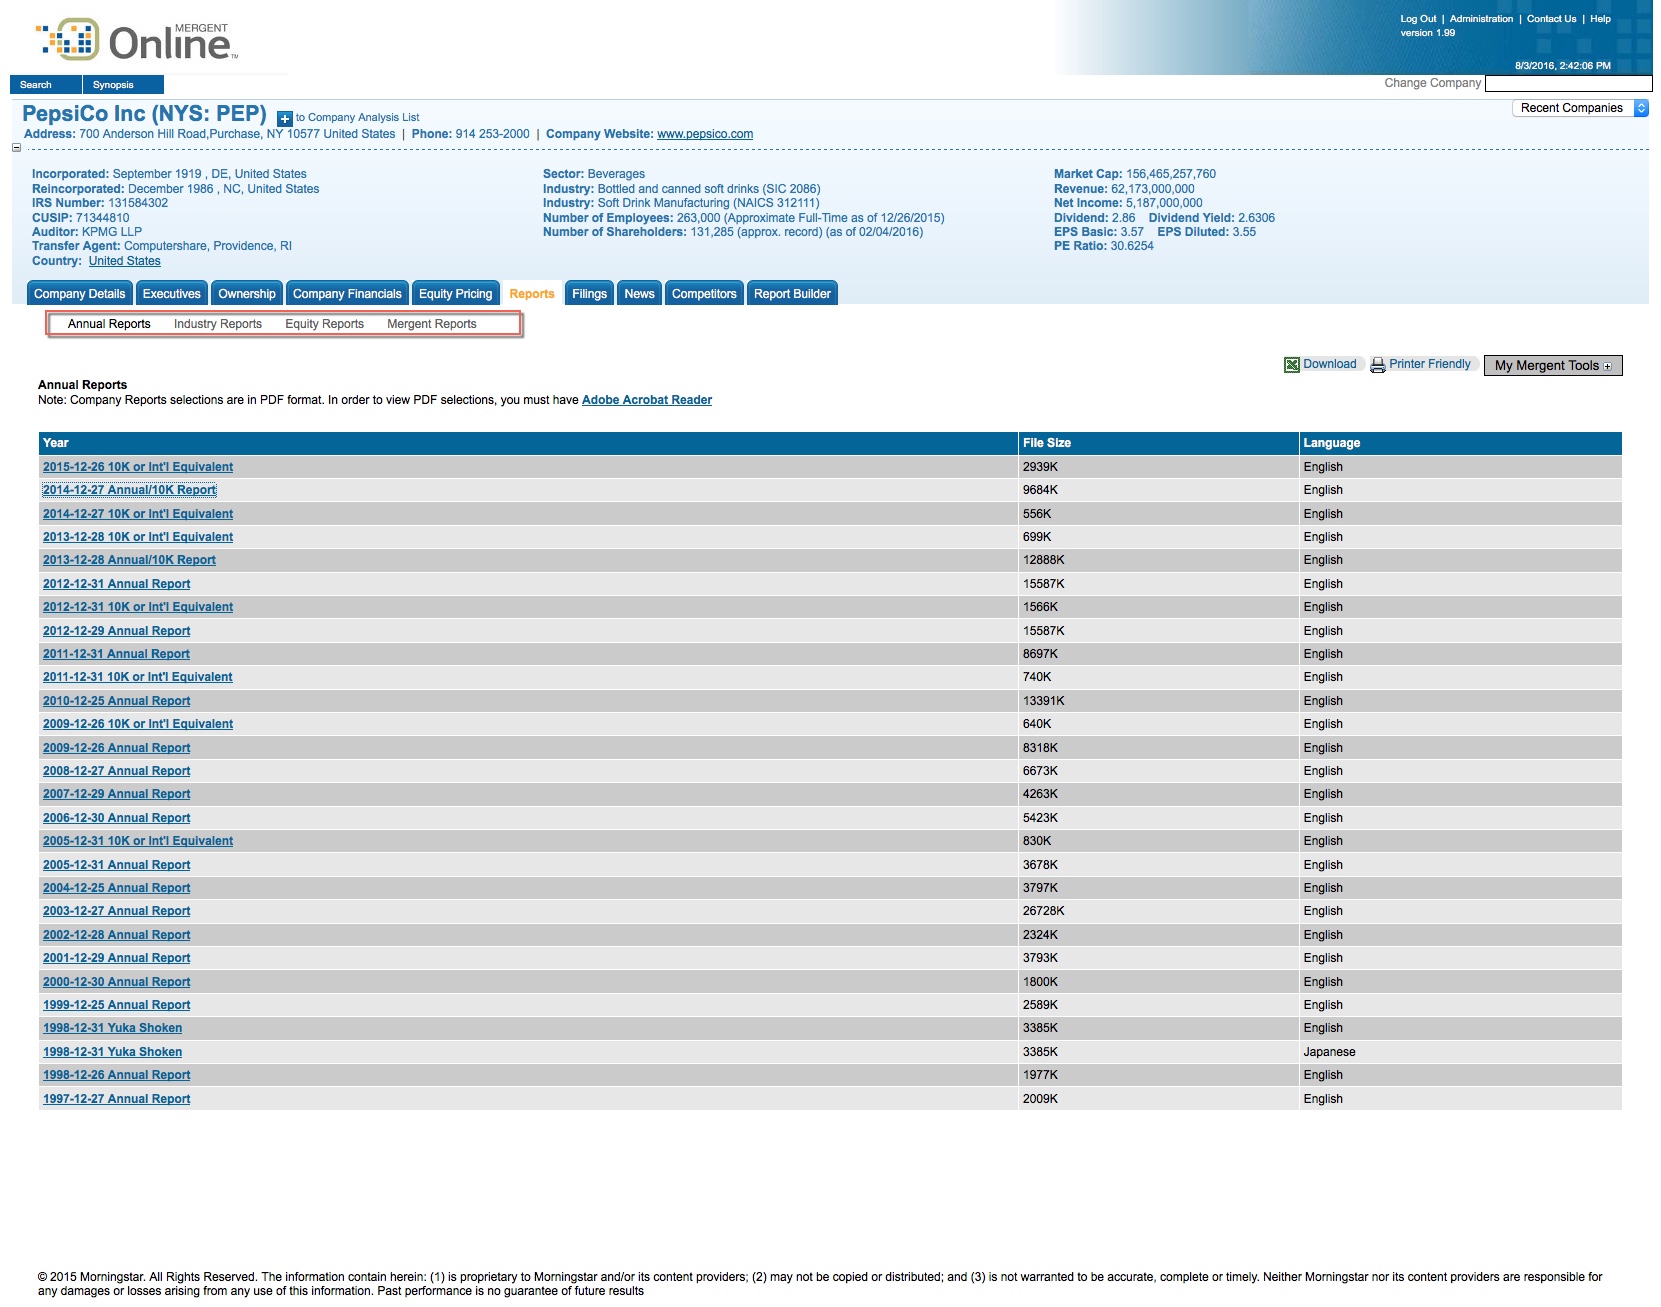Click the United States country link

tap(125, 261)
